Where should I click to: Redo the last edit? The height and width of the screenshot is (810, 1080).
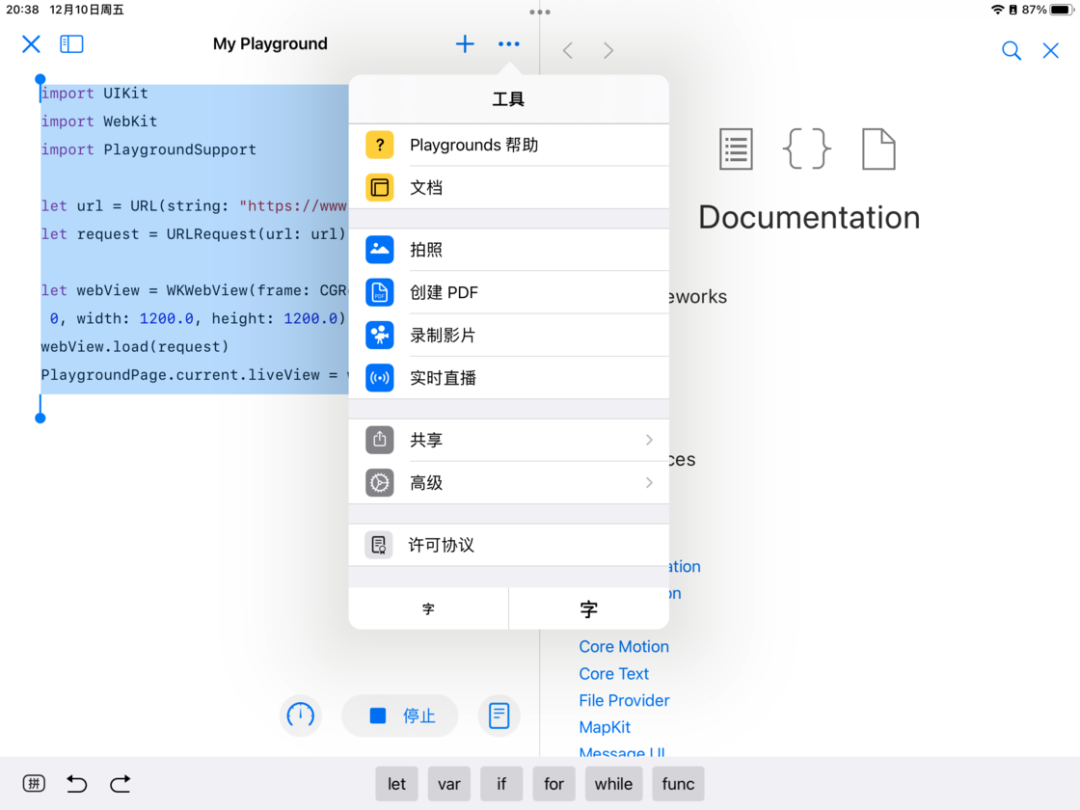pos(120,783)
